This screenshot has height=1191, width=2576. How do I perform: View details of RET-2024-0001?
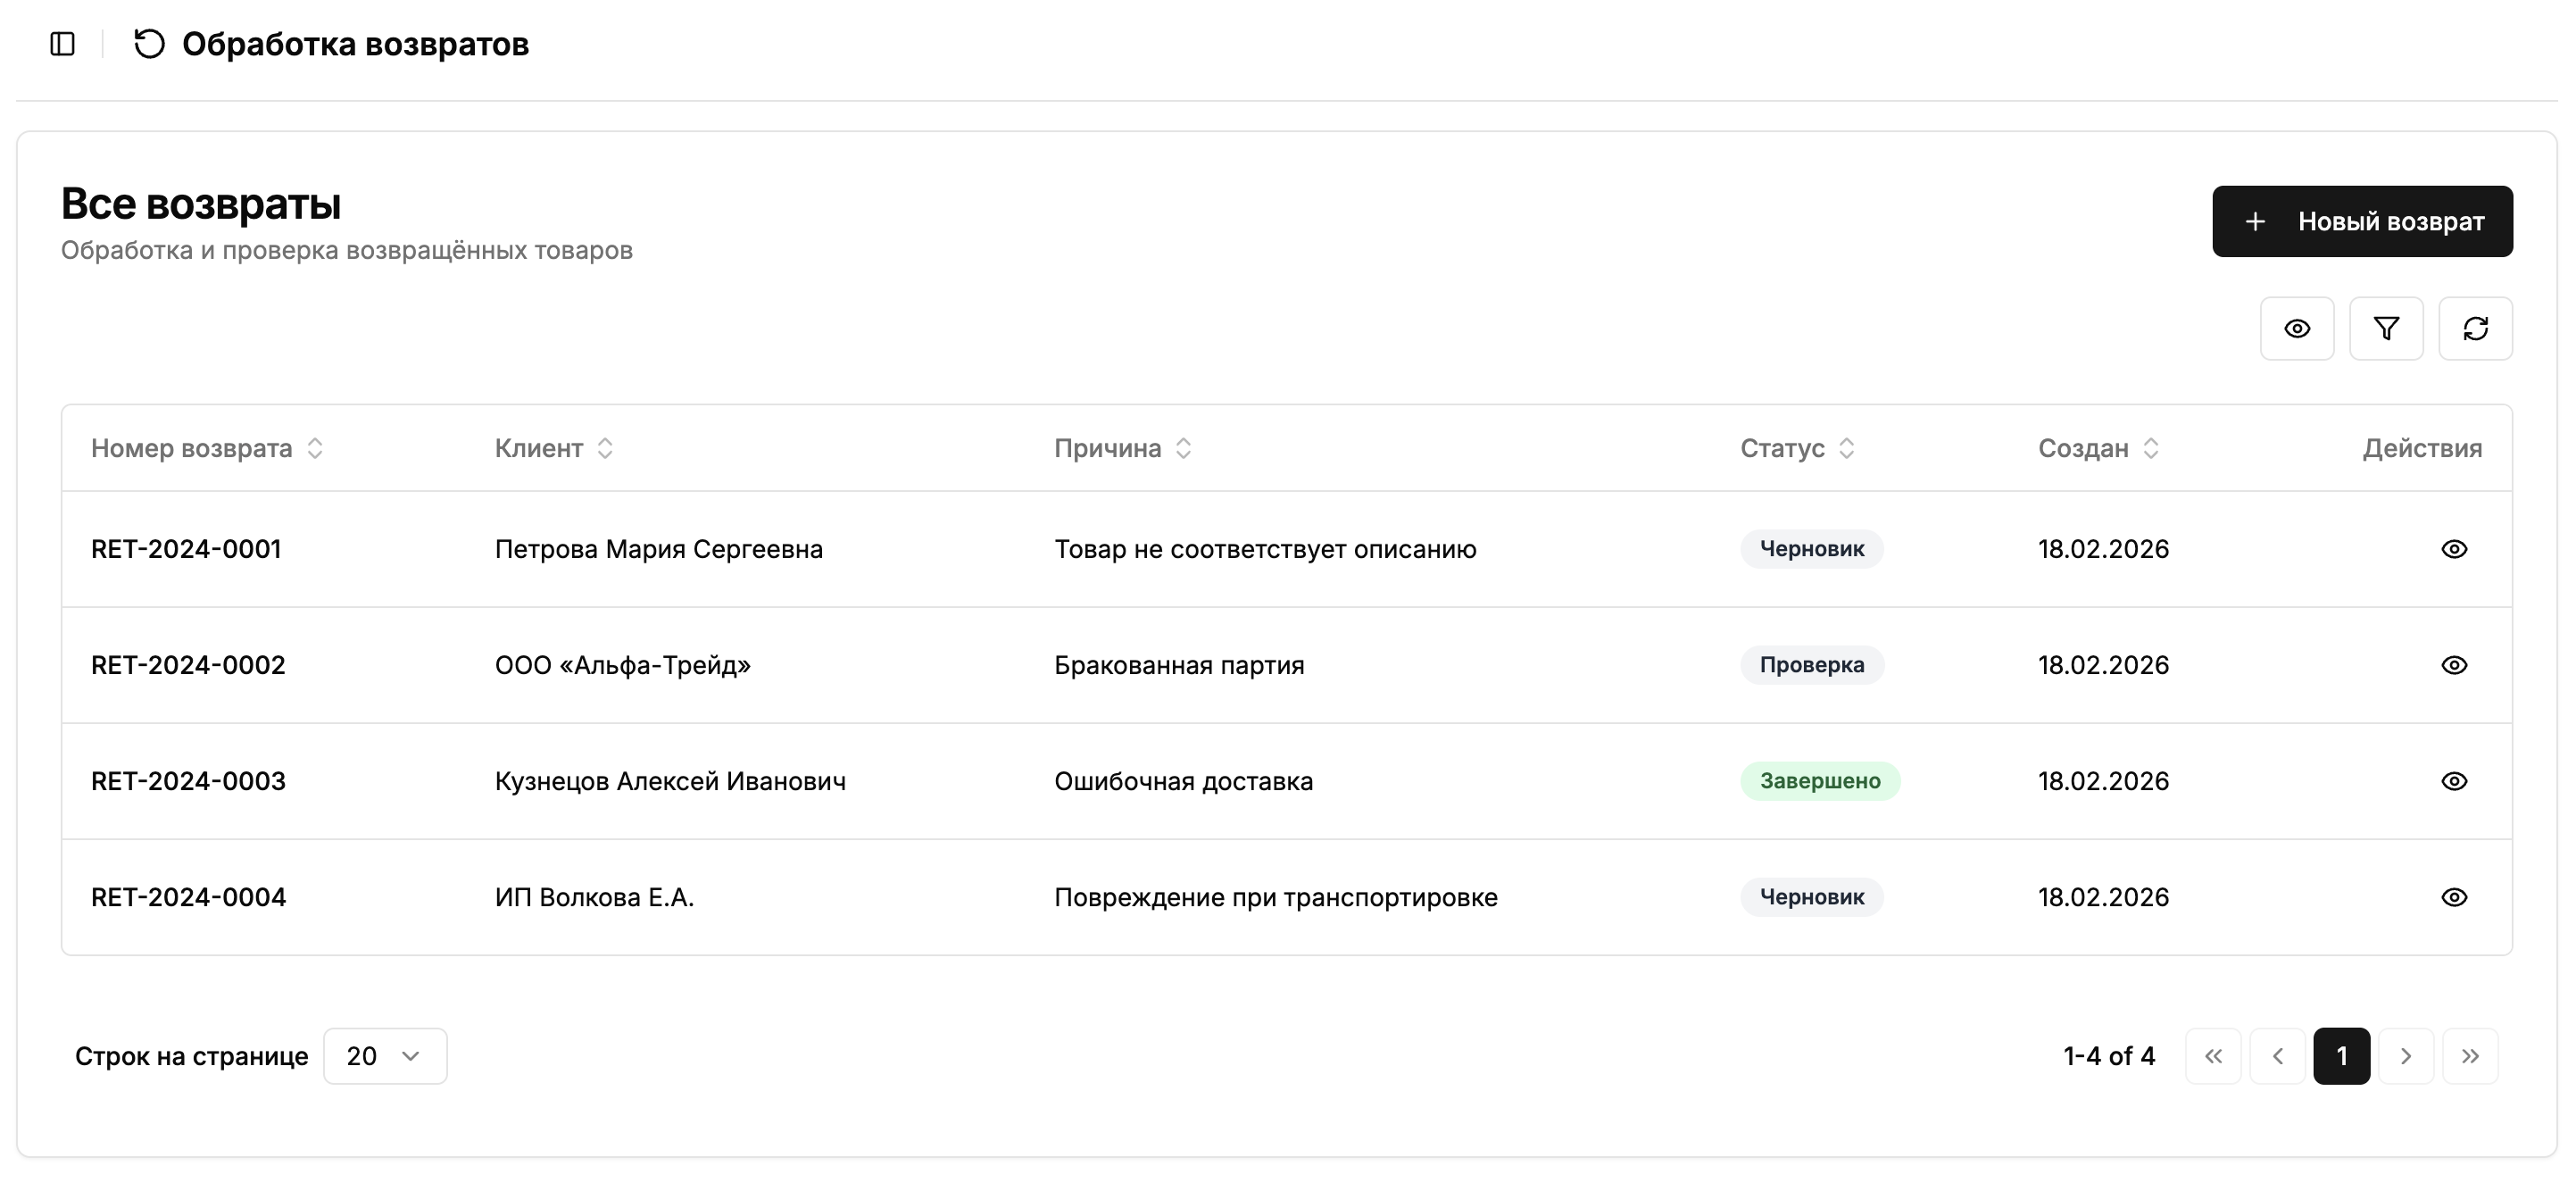point(2453,549)
